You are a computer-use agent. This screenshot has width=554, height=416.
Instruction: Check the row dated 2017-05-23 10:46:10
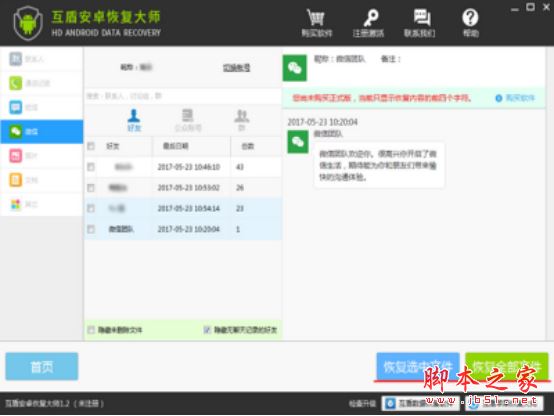click(91, 167)
